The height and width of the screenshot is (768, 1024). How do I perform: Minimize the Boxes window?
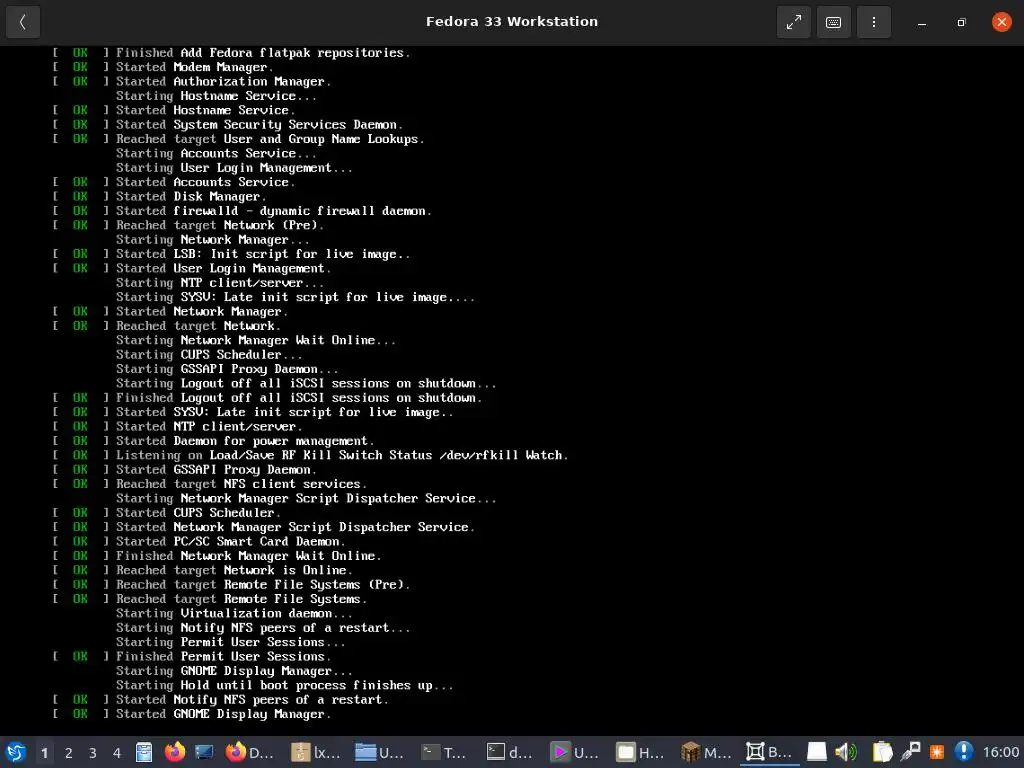tap(922, 23)
